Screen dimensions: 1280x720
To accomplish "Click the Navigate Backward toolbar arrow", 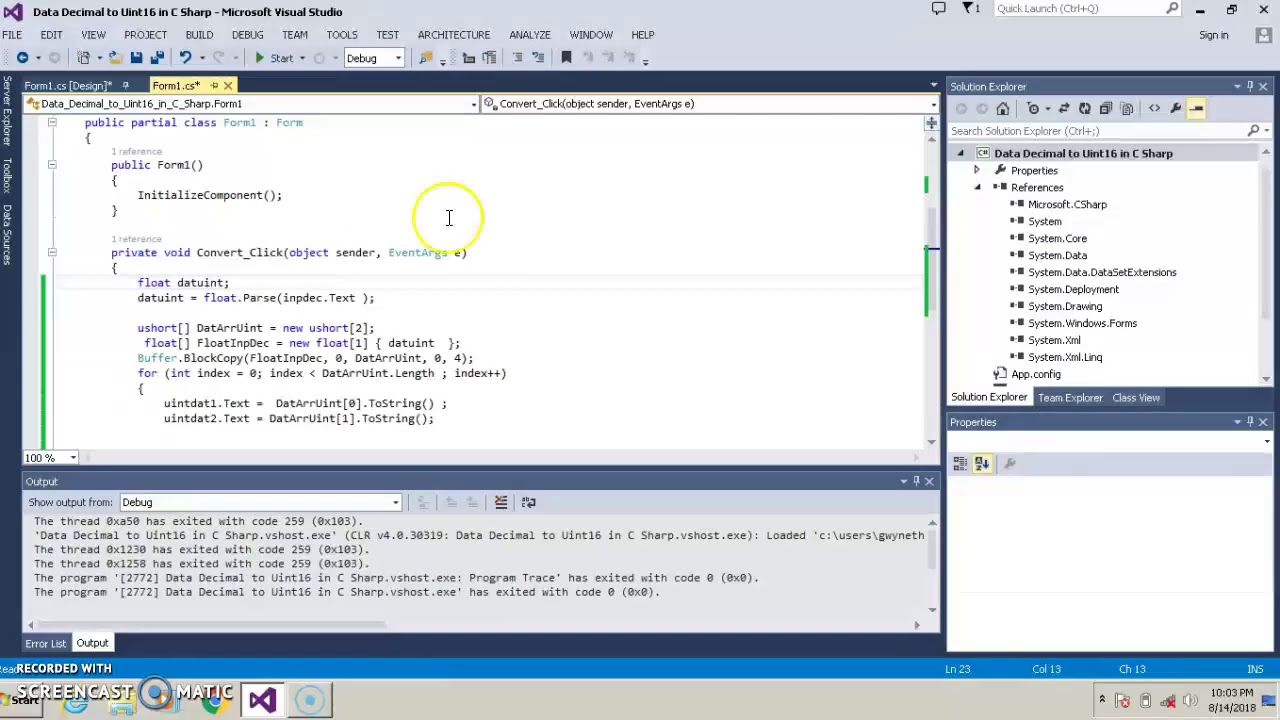I will (22, 58).
